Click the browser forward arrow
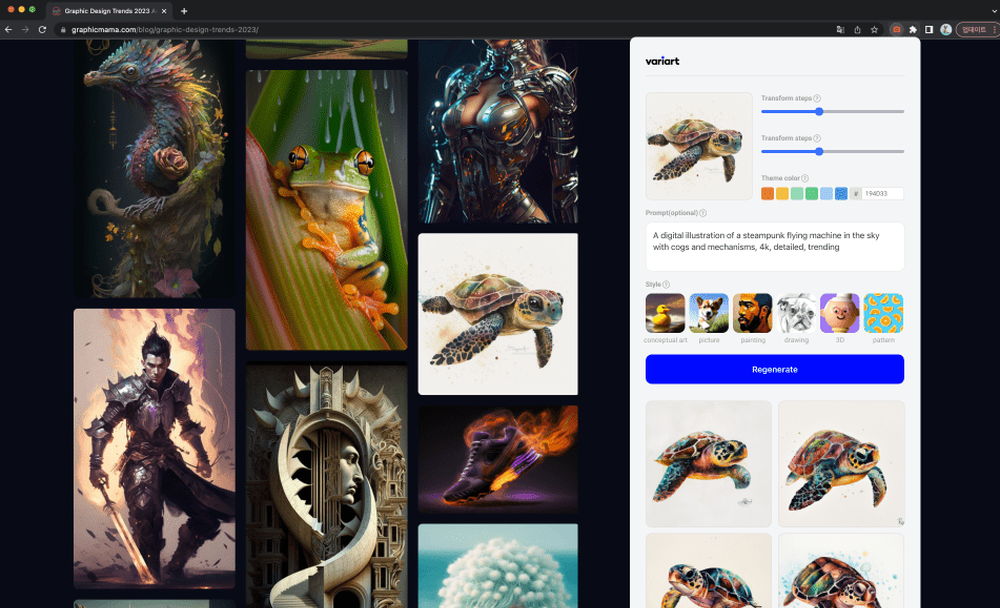Viewport: 1000px width, 608px height. click(25, 29)
